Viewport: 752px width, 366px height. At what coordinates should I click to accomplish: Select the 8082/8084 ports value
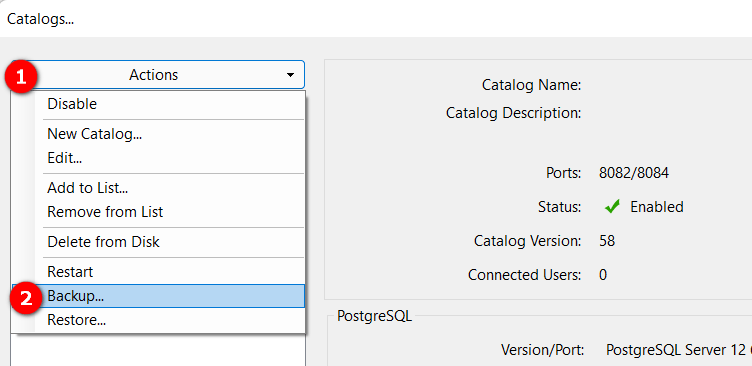[634, 173]
